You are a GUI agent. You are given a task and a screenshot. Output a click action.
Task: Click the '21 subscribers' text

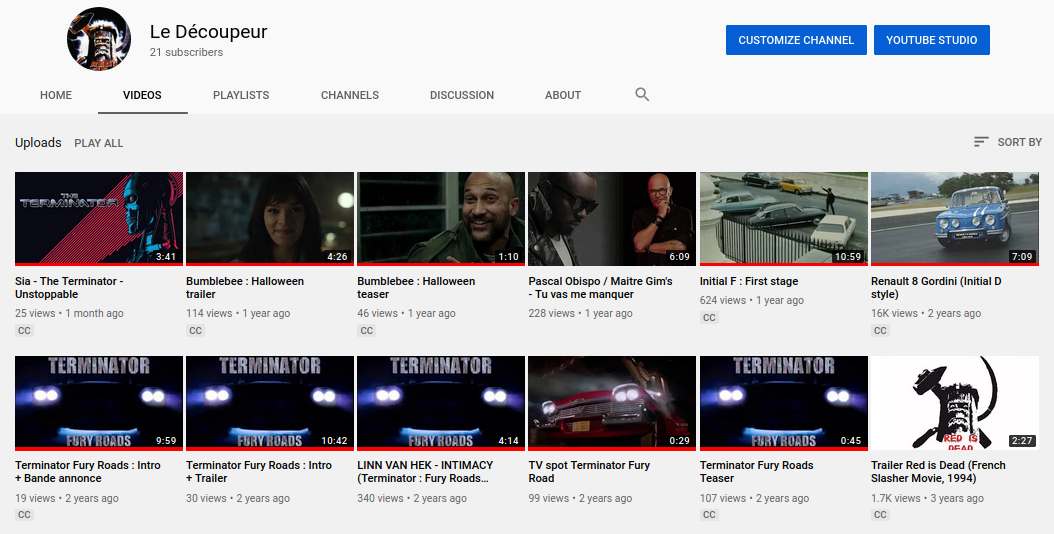pyautogui.click(x=186, y=52)
